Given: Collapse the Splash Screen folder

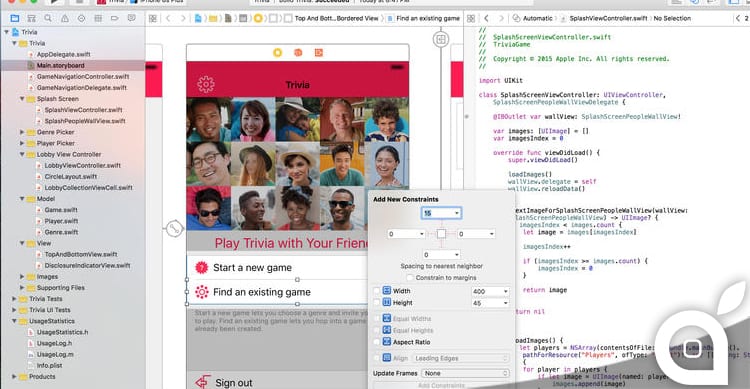Looking at the screenshot, I should (22, 99).
